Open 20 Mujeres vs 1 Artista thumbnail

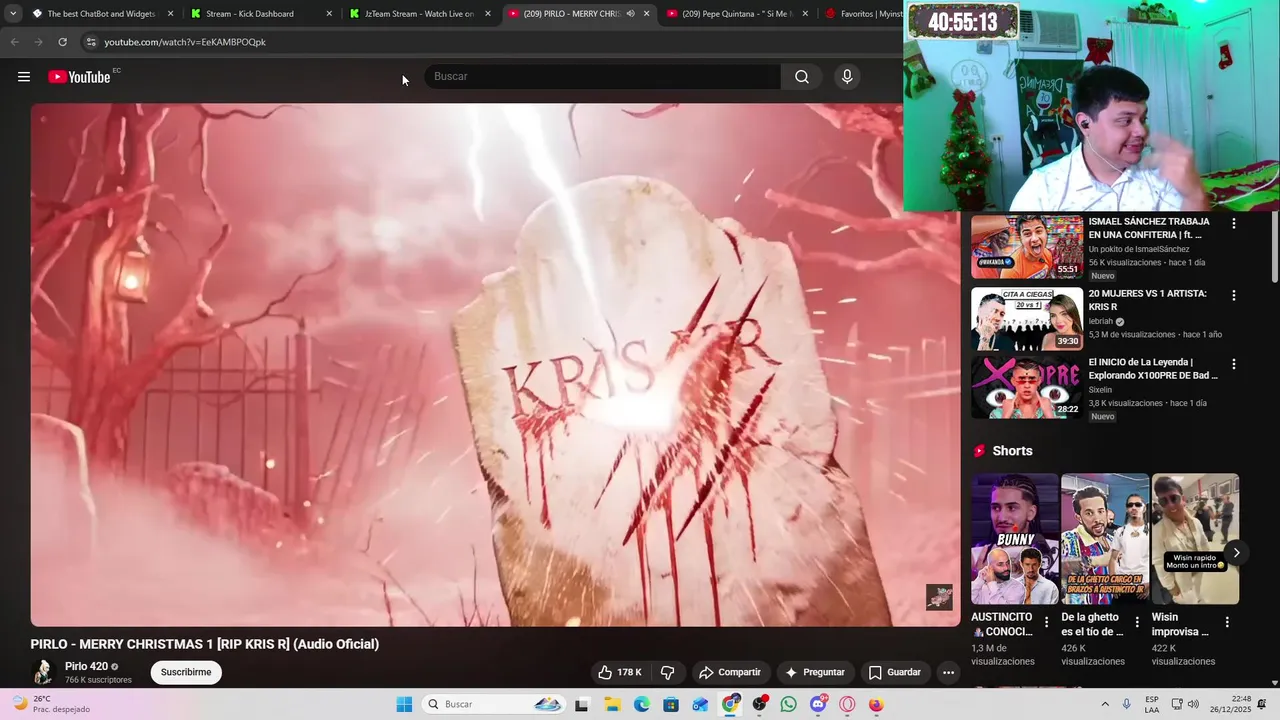pos(1027,319)
